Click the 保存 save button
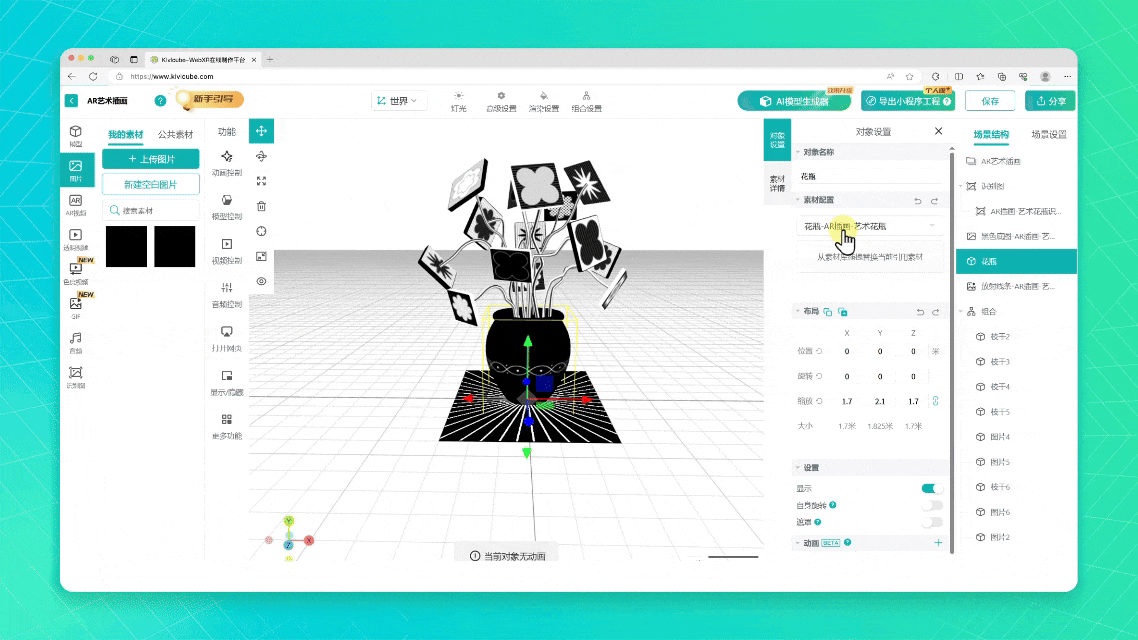 click(989, 101)
